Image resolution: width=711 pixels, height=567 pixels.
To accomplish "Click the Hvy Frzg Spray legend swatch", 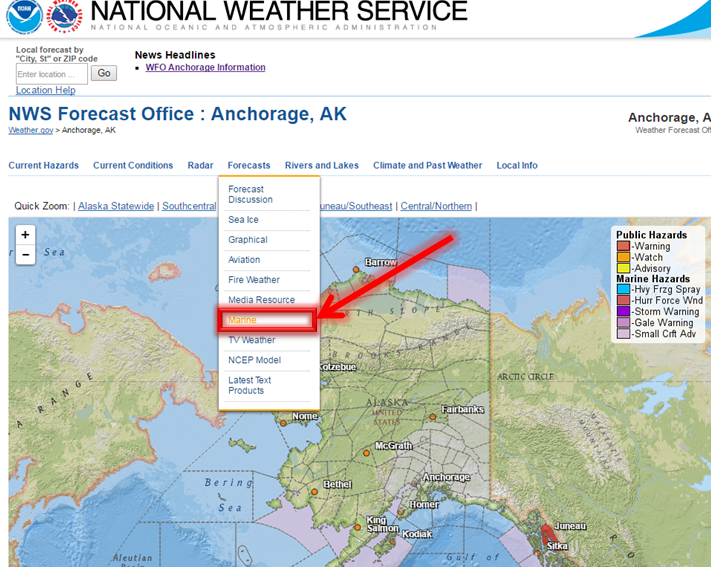I will tap(623, 289).
